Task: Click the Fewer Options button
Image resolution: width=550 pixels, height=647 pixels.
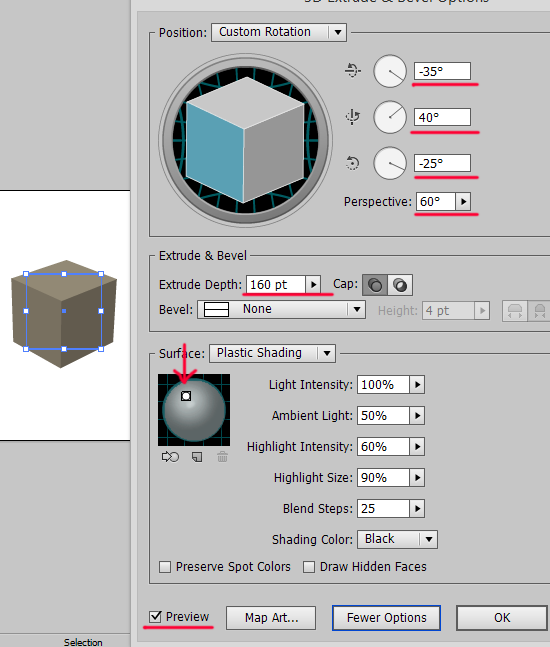Action: 387,618
